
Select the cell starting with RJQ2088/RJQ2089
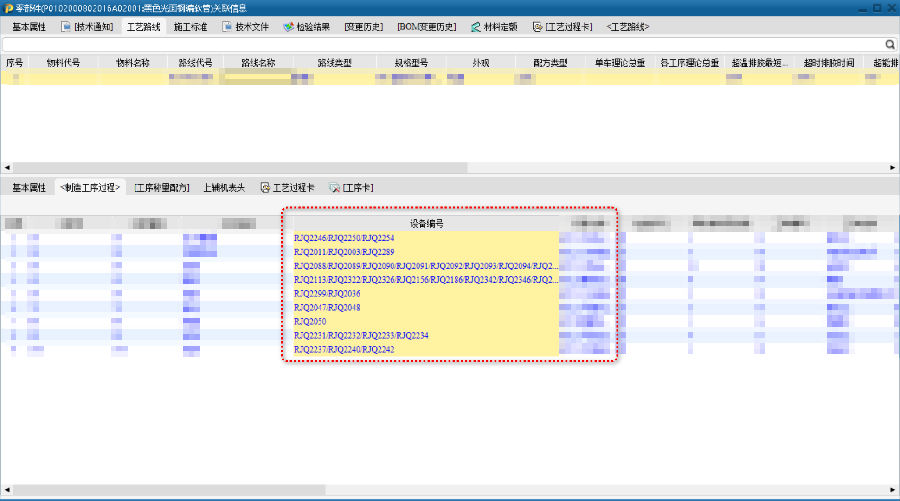[x=426, y=266]
